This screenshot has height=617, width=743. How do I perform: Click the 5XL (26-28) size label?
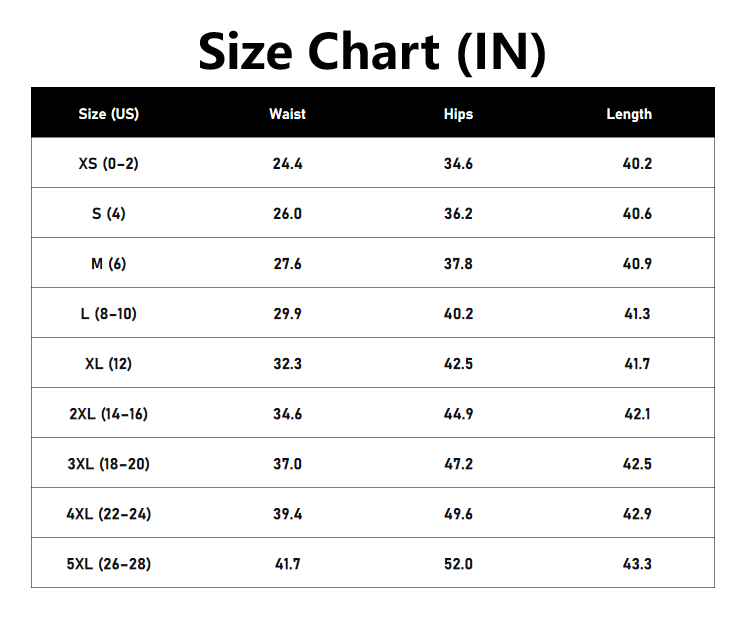(109, 564)
